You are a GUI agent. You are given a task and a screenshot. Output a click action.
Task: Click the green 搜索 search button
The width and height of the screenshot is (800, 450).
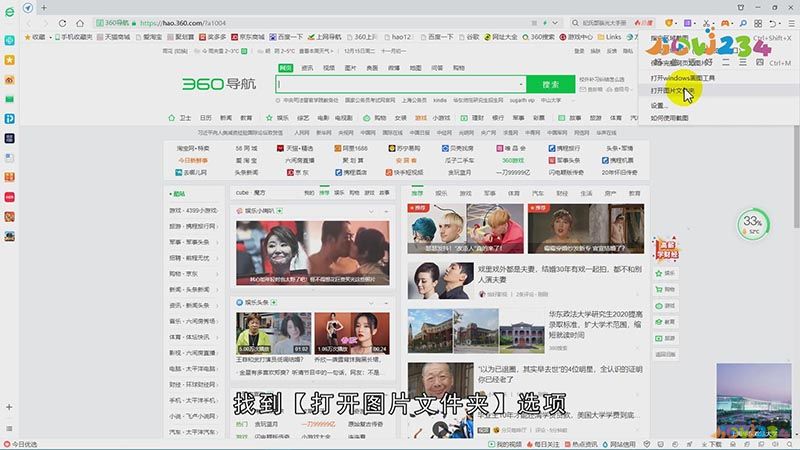(x=551, y=84)
